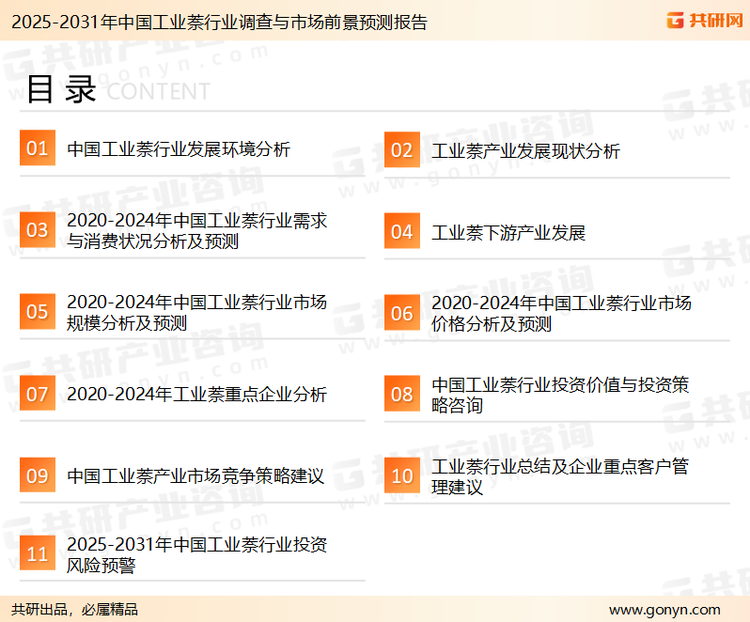Select the 04 number badge
This screenshot has height=622, width=750.
(401, 232)
